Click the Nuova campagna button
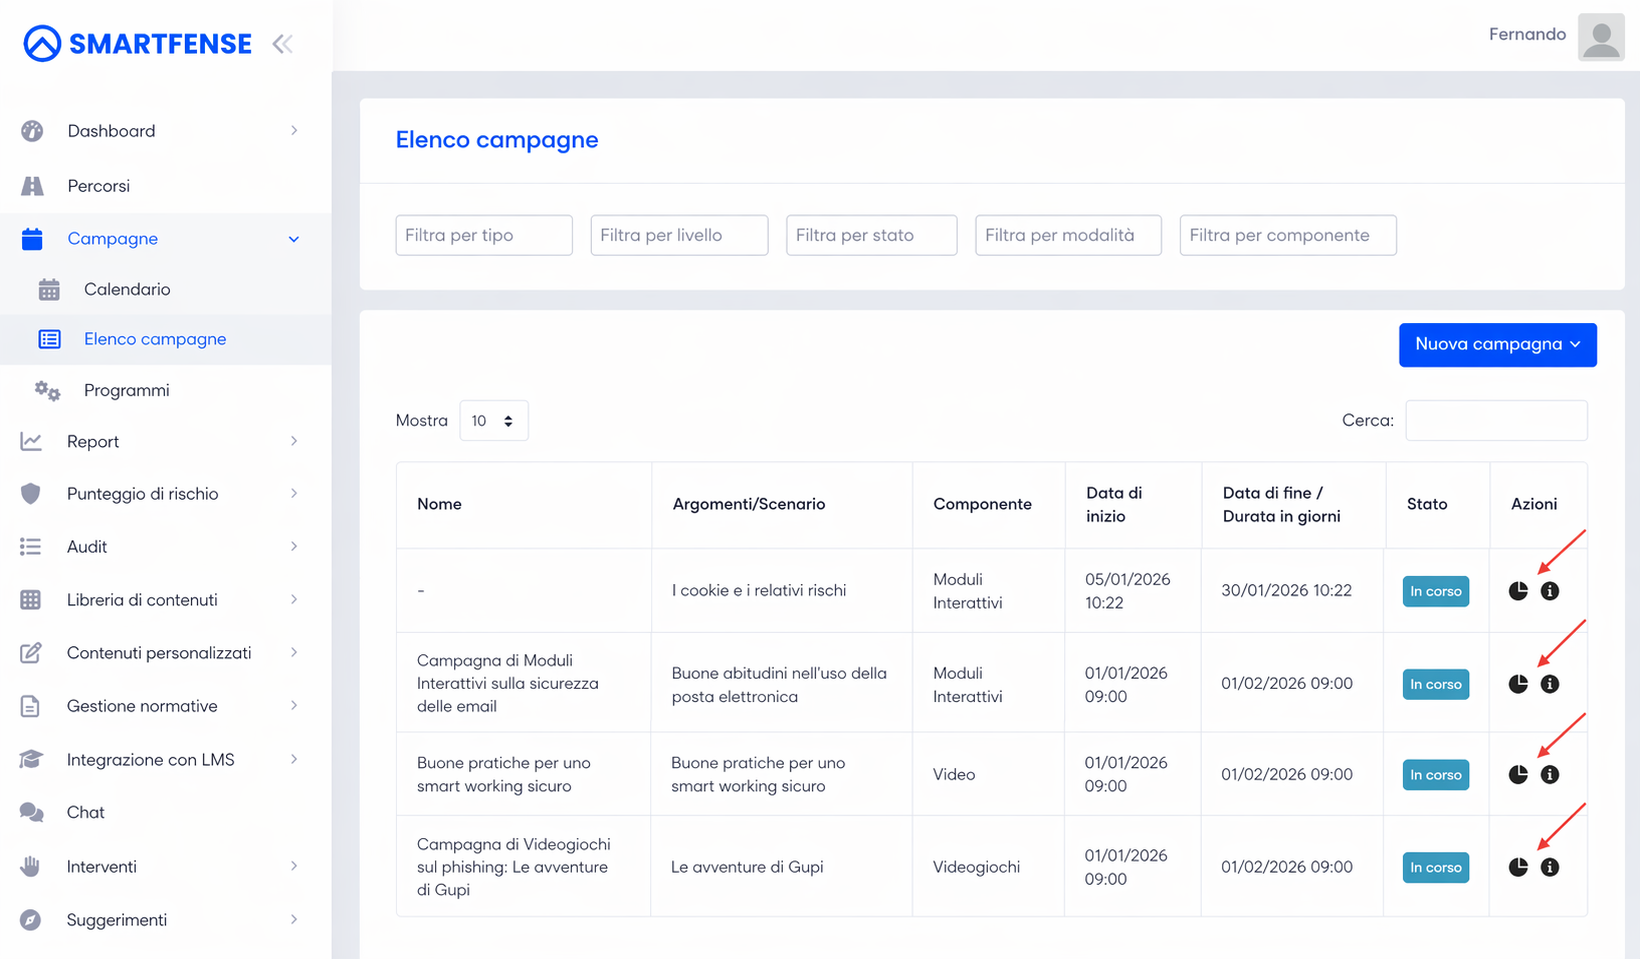This screenshot has width=1640, height=959. coord(1497,345)
